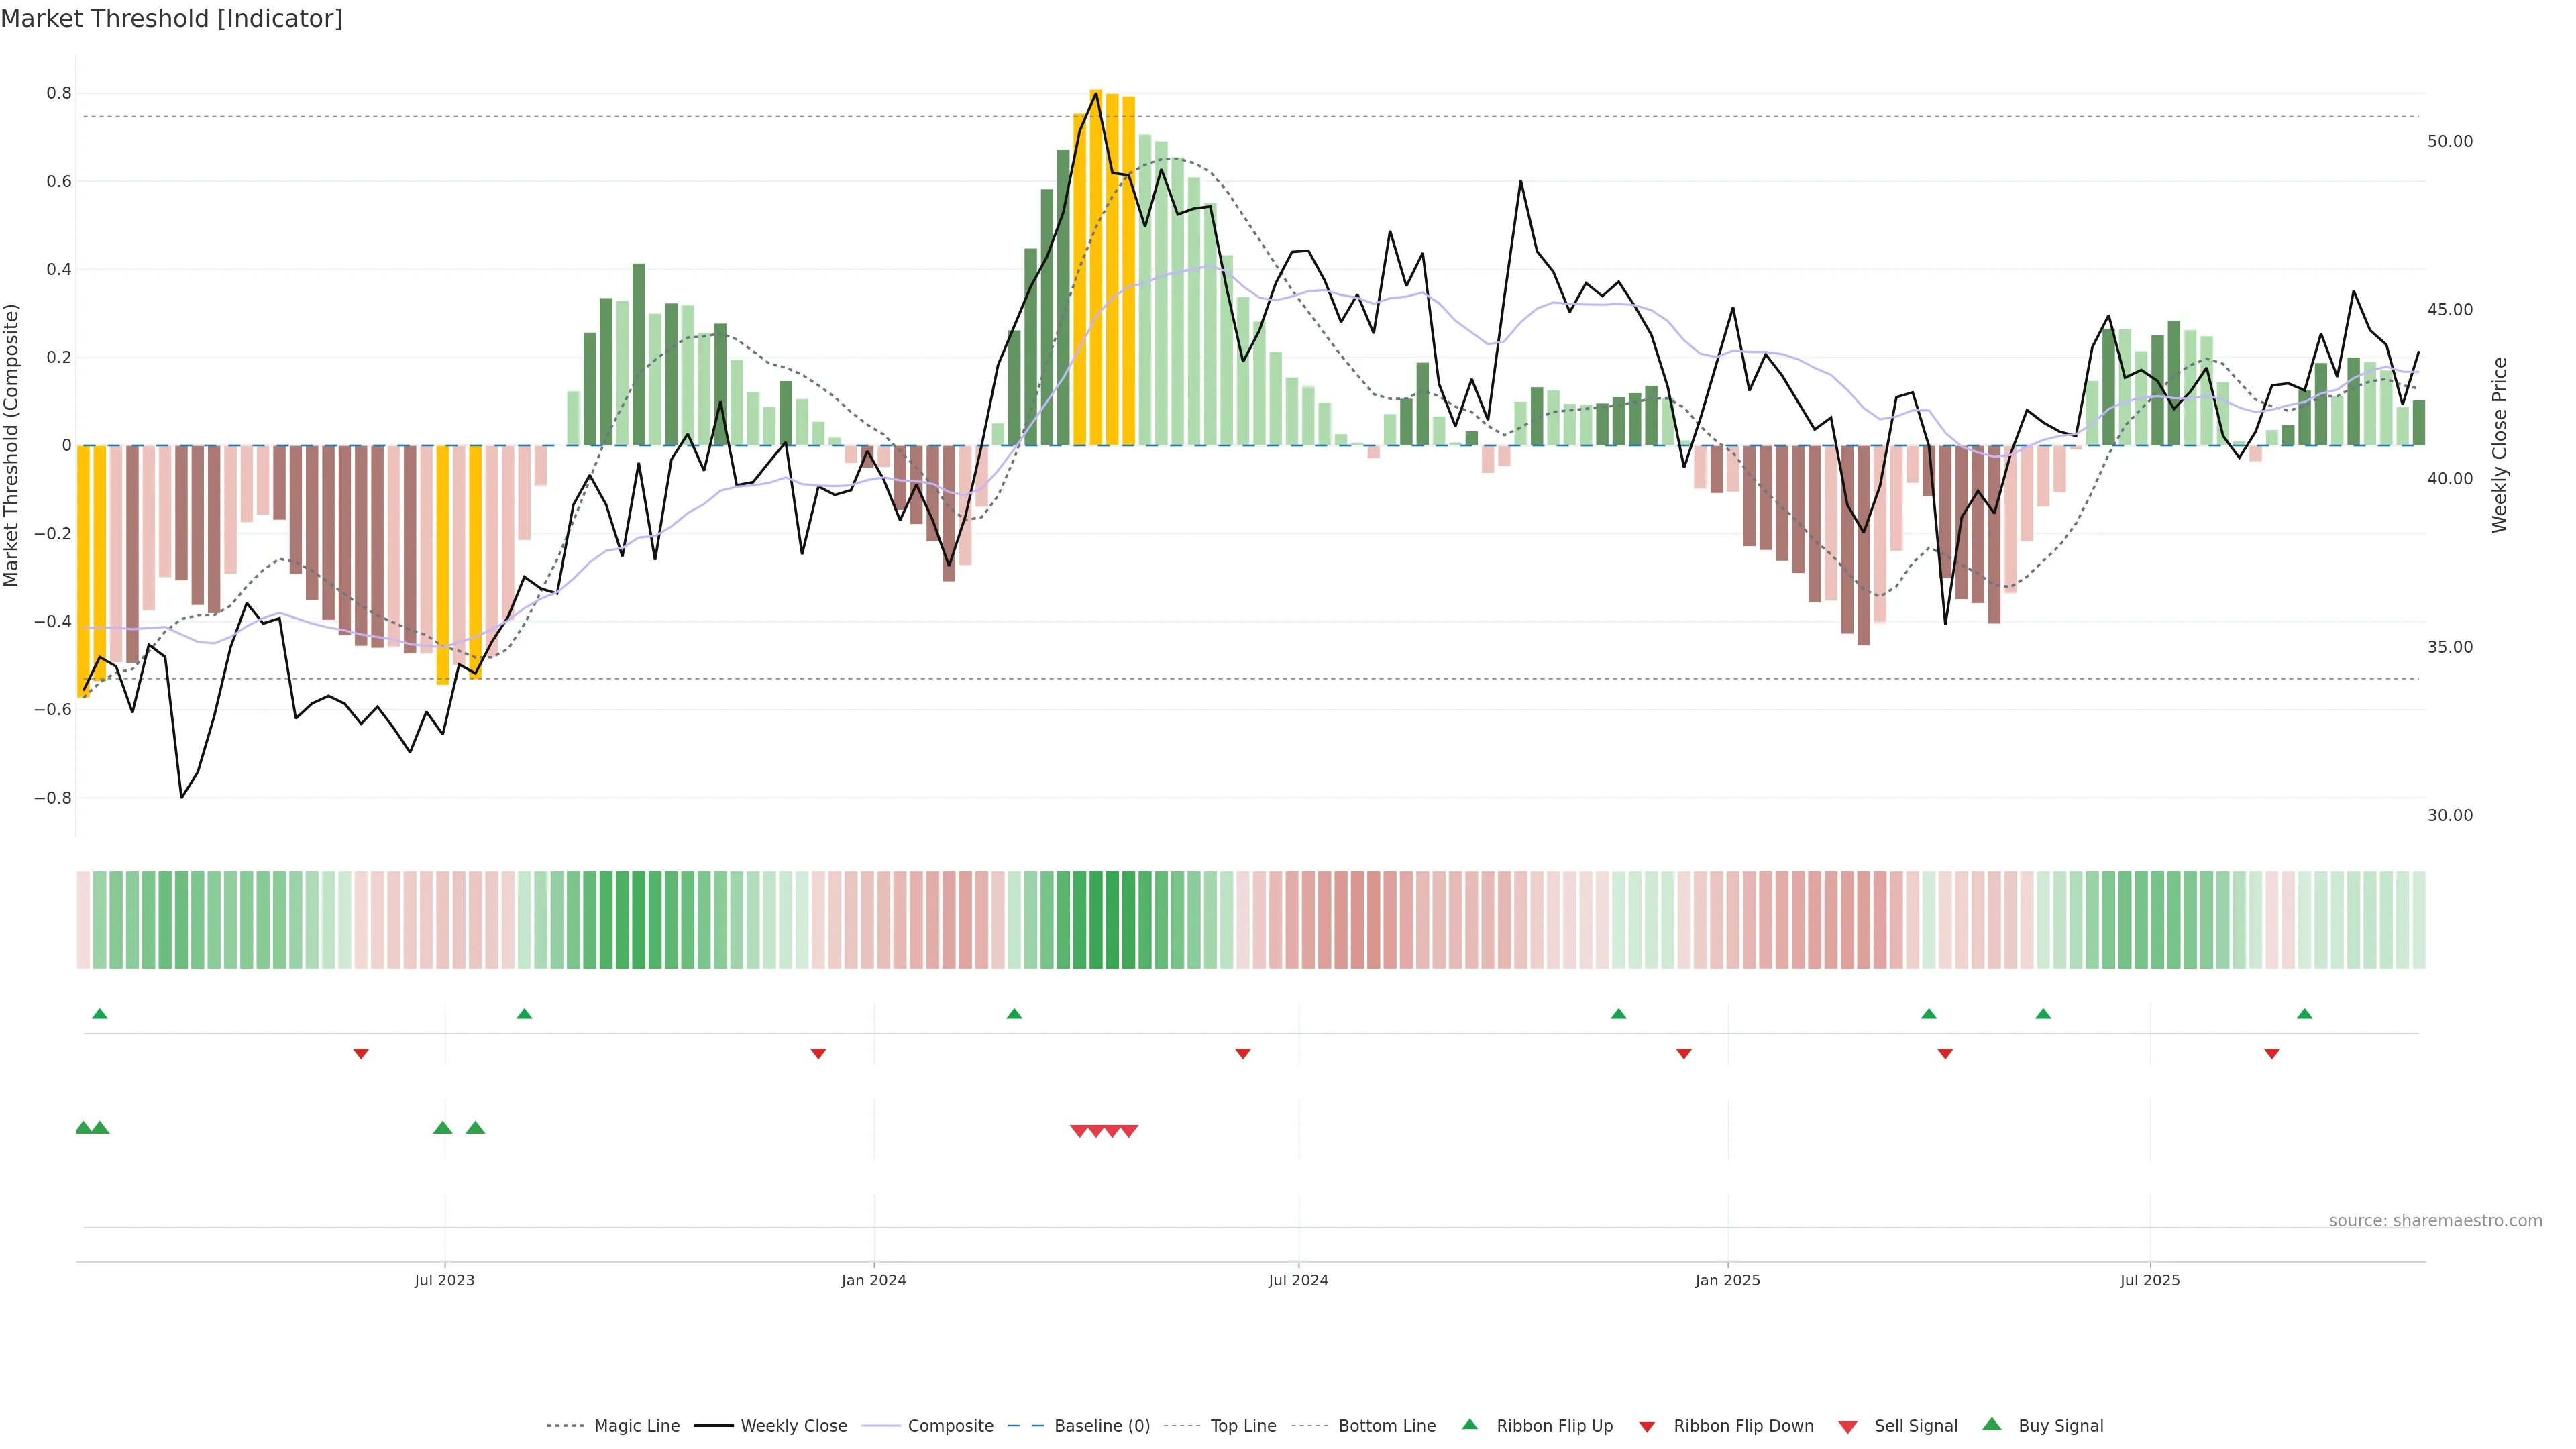Click the first red sell signal triangle

pyautogui.click(x=1079, y=1131)
